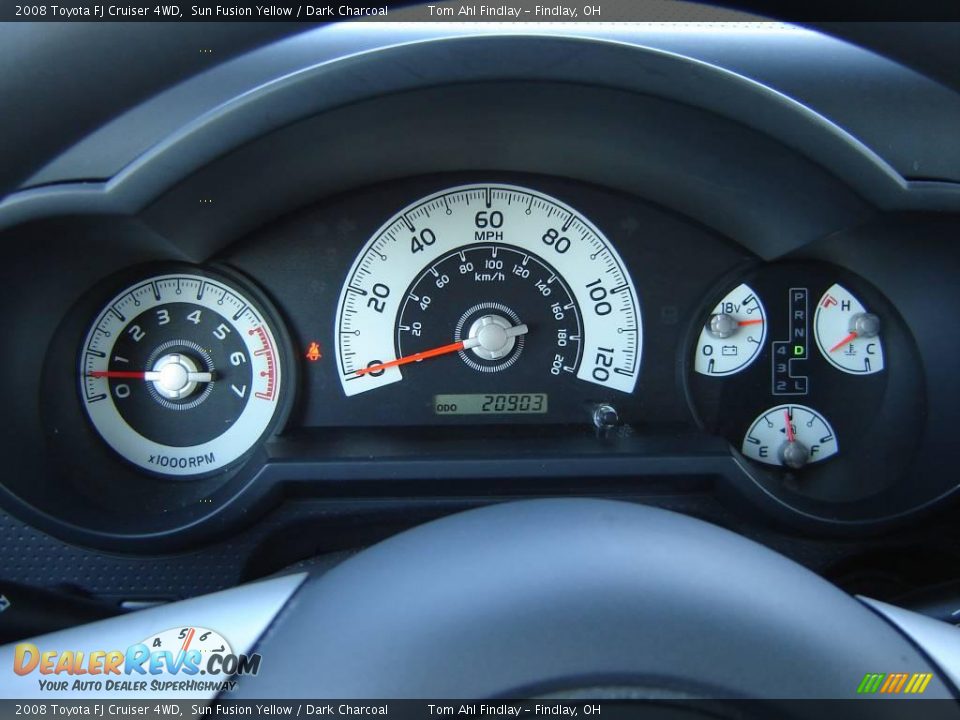Click the red H mark on temperature gauge

coord(845,305)
